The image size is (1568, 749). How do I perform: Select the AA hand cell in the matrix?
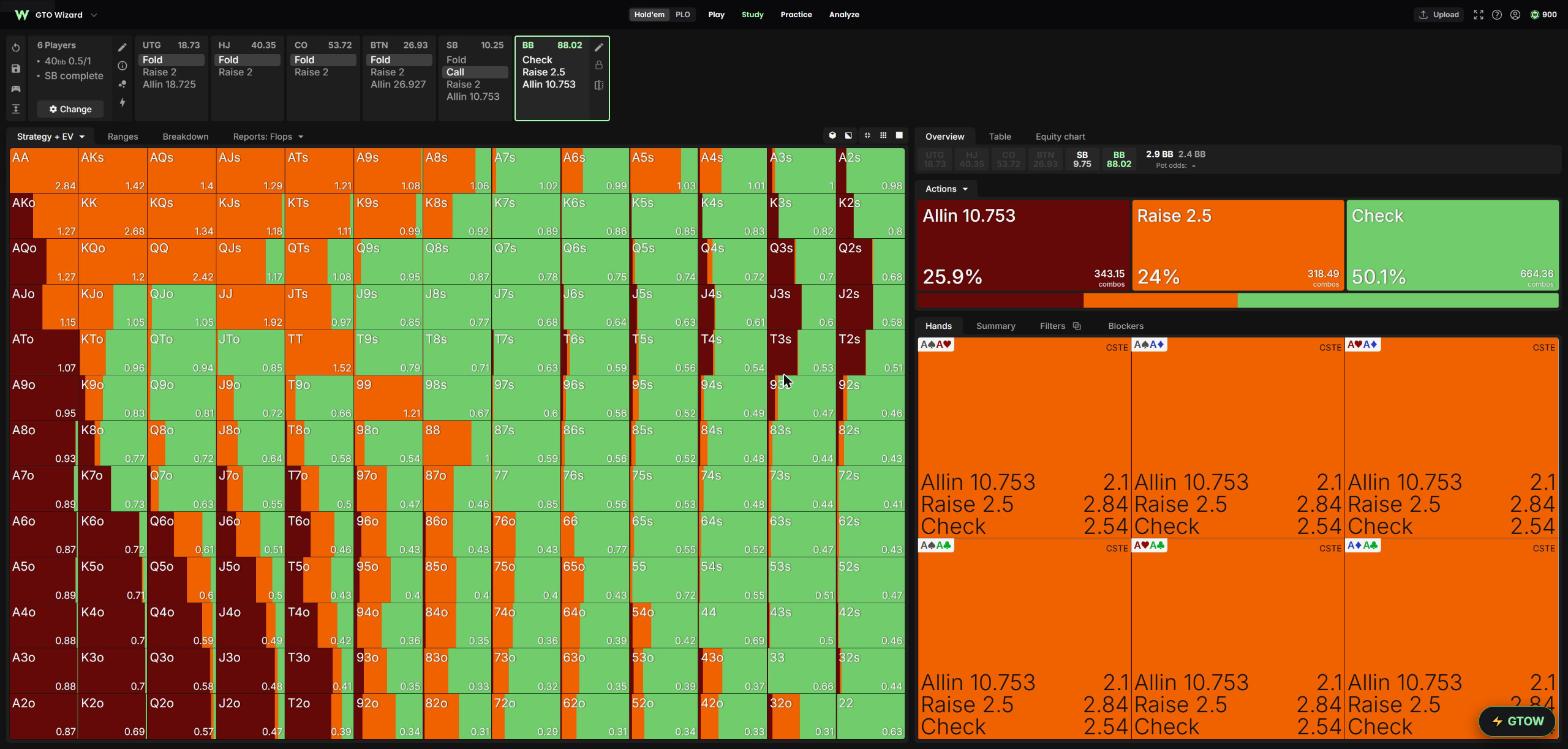[x=44, y=170]
